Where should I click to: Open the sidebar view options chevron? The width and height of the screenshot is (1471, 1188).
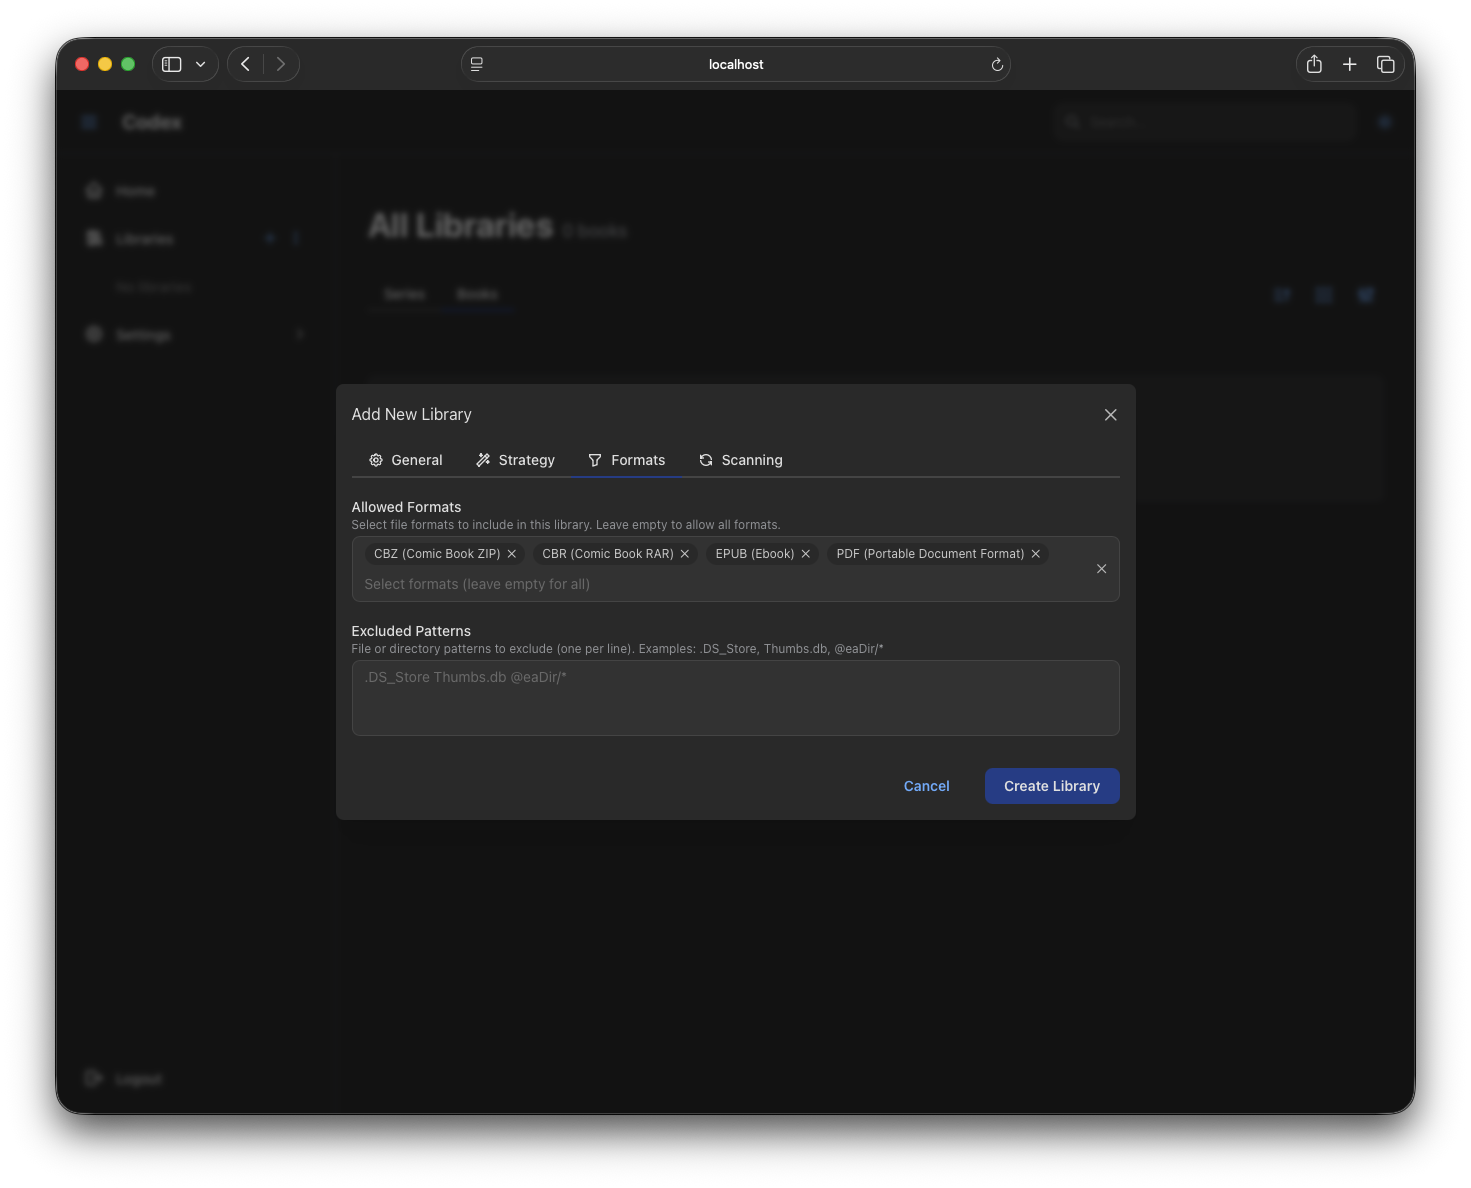click(x=199, y=63)
